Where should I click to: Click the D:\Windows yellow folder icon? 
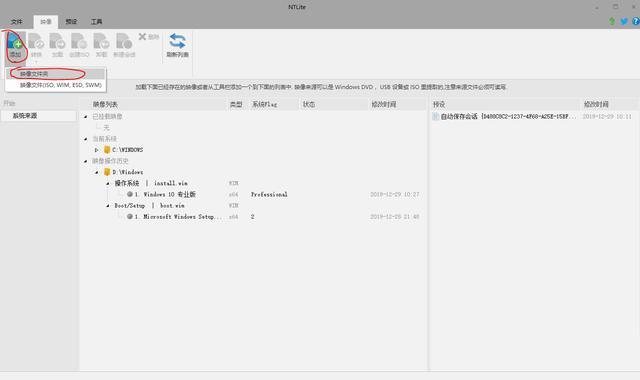tap(107, 172)
